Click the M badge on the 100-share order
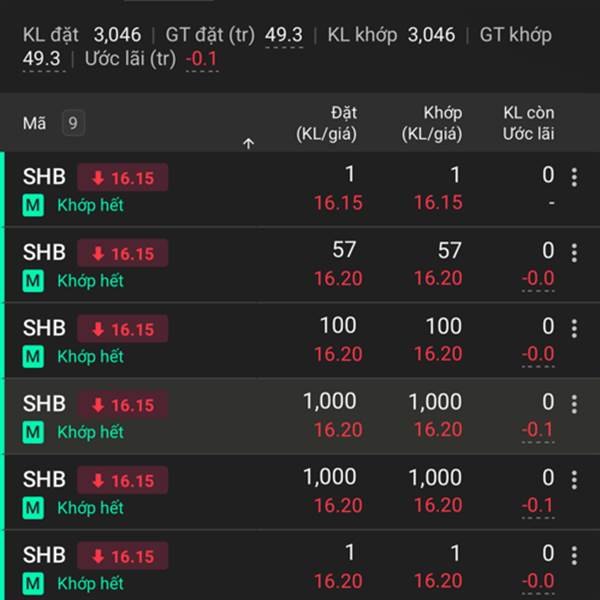Image resolution: width=600 pixels, height=600 pixels. [33, 357]
